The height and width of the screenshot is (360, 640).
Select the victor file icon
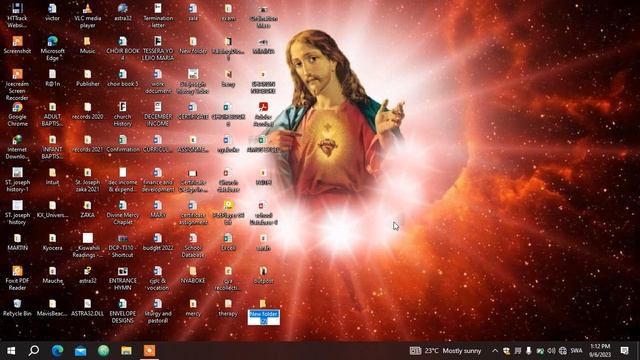pyautogui.click(x=52, y=12)
